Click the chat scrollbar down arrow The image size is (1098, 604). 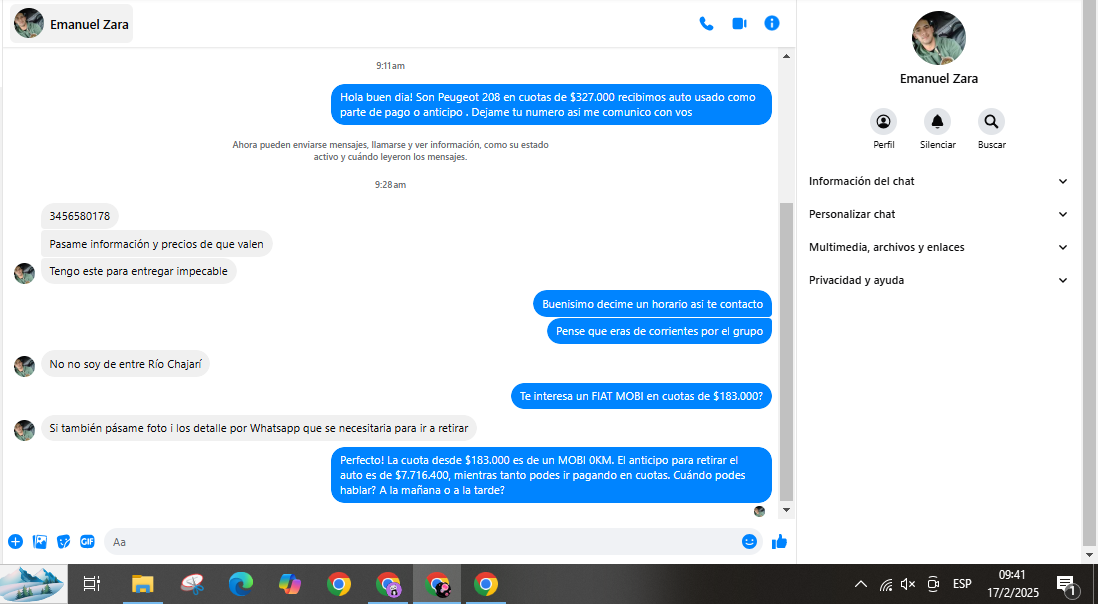pyautogui.click(x=786, y=510)
